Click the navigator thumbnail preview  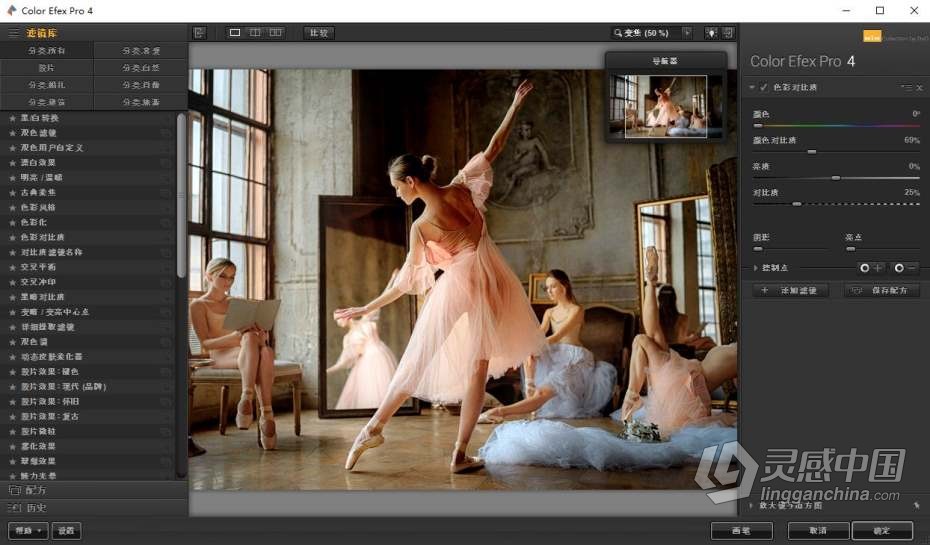pyautogui.click(x=665, y=106)
